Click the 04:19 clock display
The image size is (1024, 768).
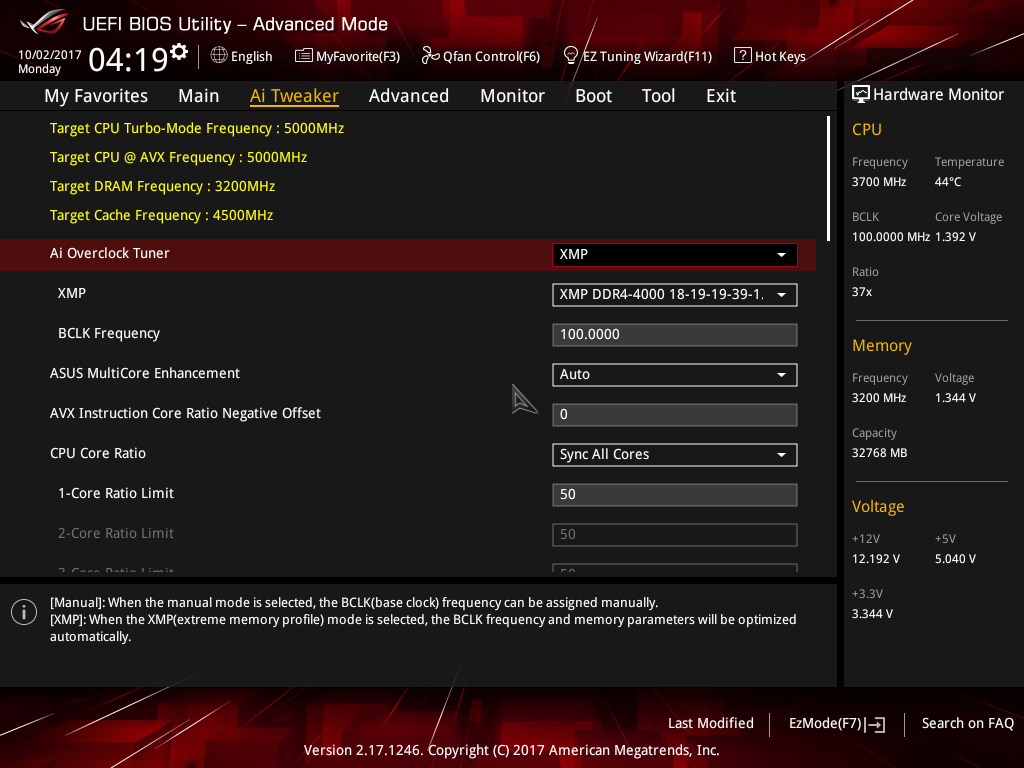[129, 60]
